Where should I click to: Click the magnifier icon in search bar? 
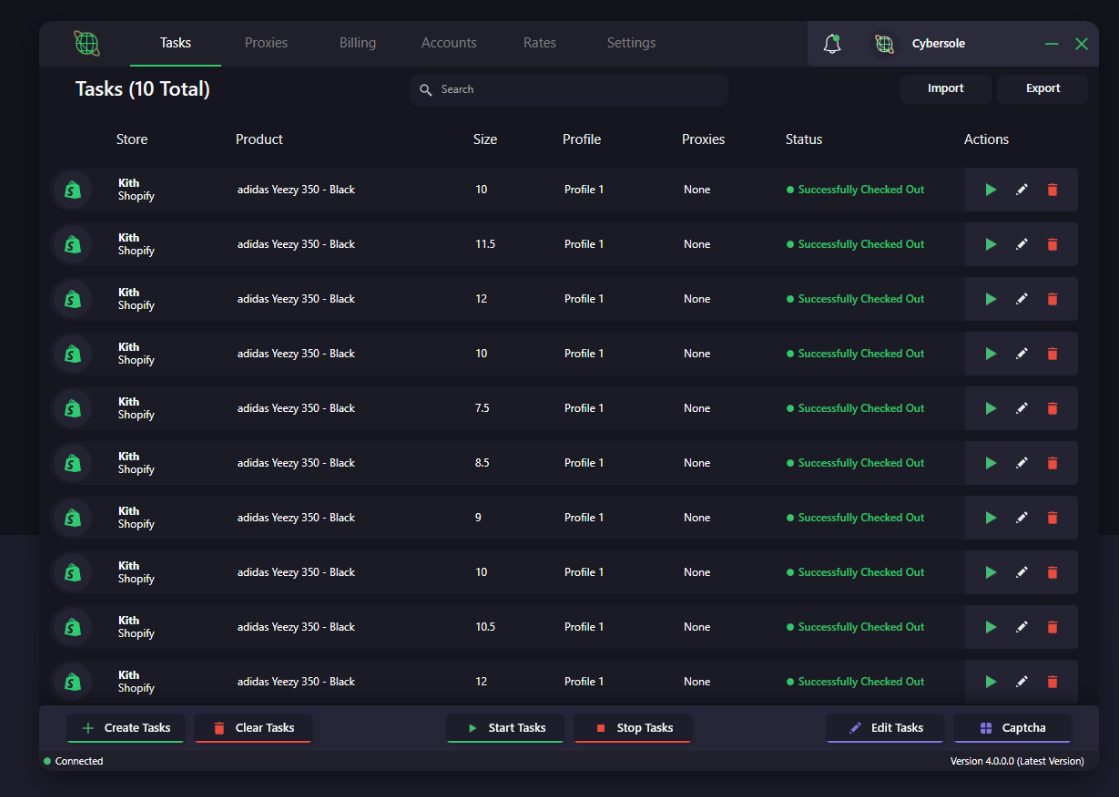coord(426,90)
